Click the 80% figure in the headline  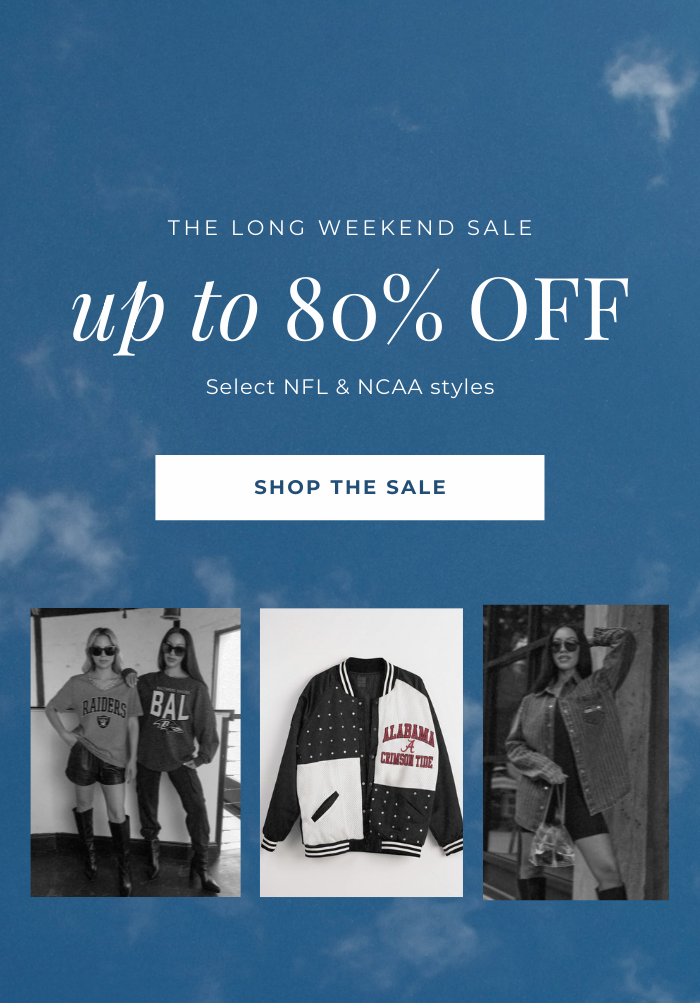[364, 309]
